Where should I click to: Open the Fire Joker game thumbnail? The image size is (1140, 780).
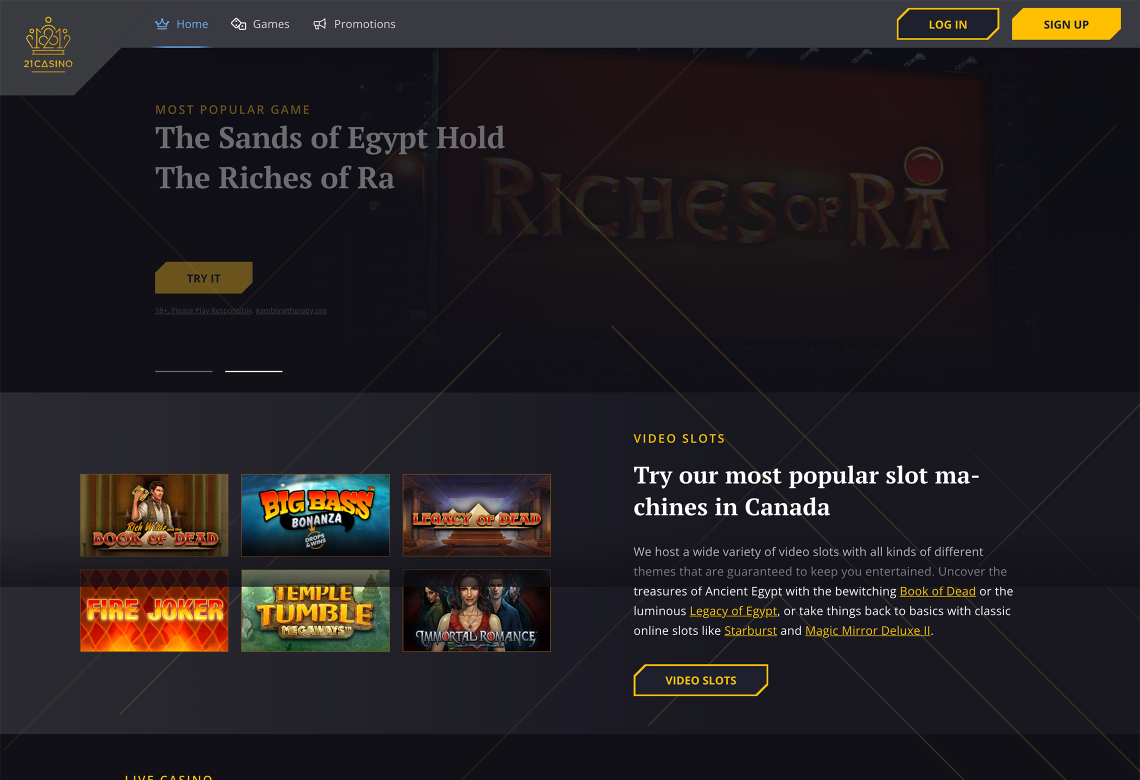[154, 611]
